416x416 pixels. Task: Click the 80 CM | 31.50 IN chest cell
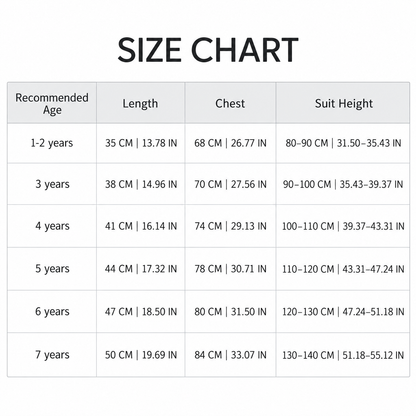(230, 312)
